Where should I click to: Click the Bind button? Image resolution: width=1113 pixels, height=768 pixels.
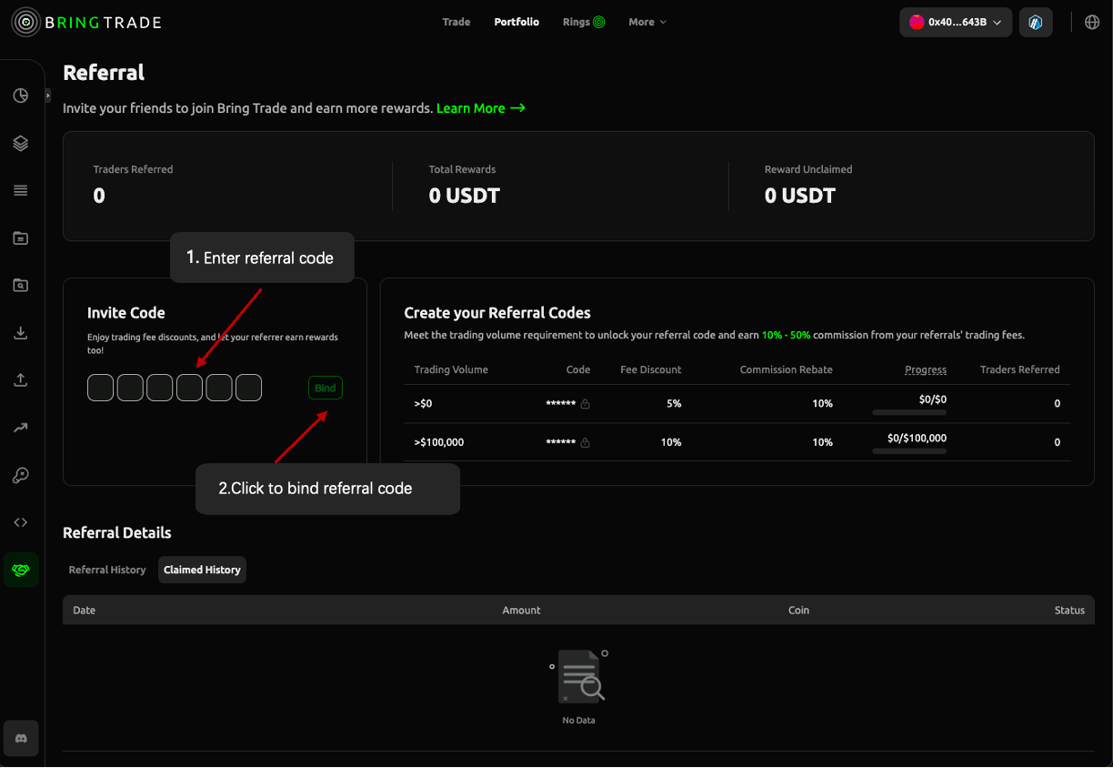pos(325,388)
